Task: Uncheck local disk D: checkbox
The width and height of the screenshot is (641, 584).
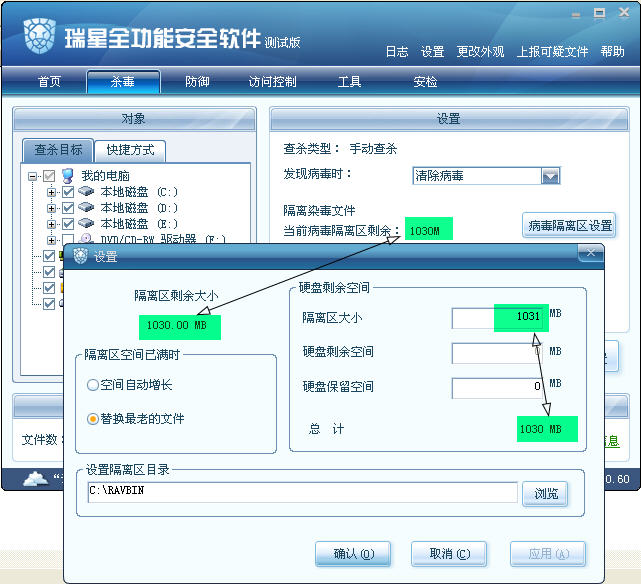Action: (x=68, y=208)
